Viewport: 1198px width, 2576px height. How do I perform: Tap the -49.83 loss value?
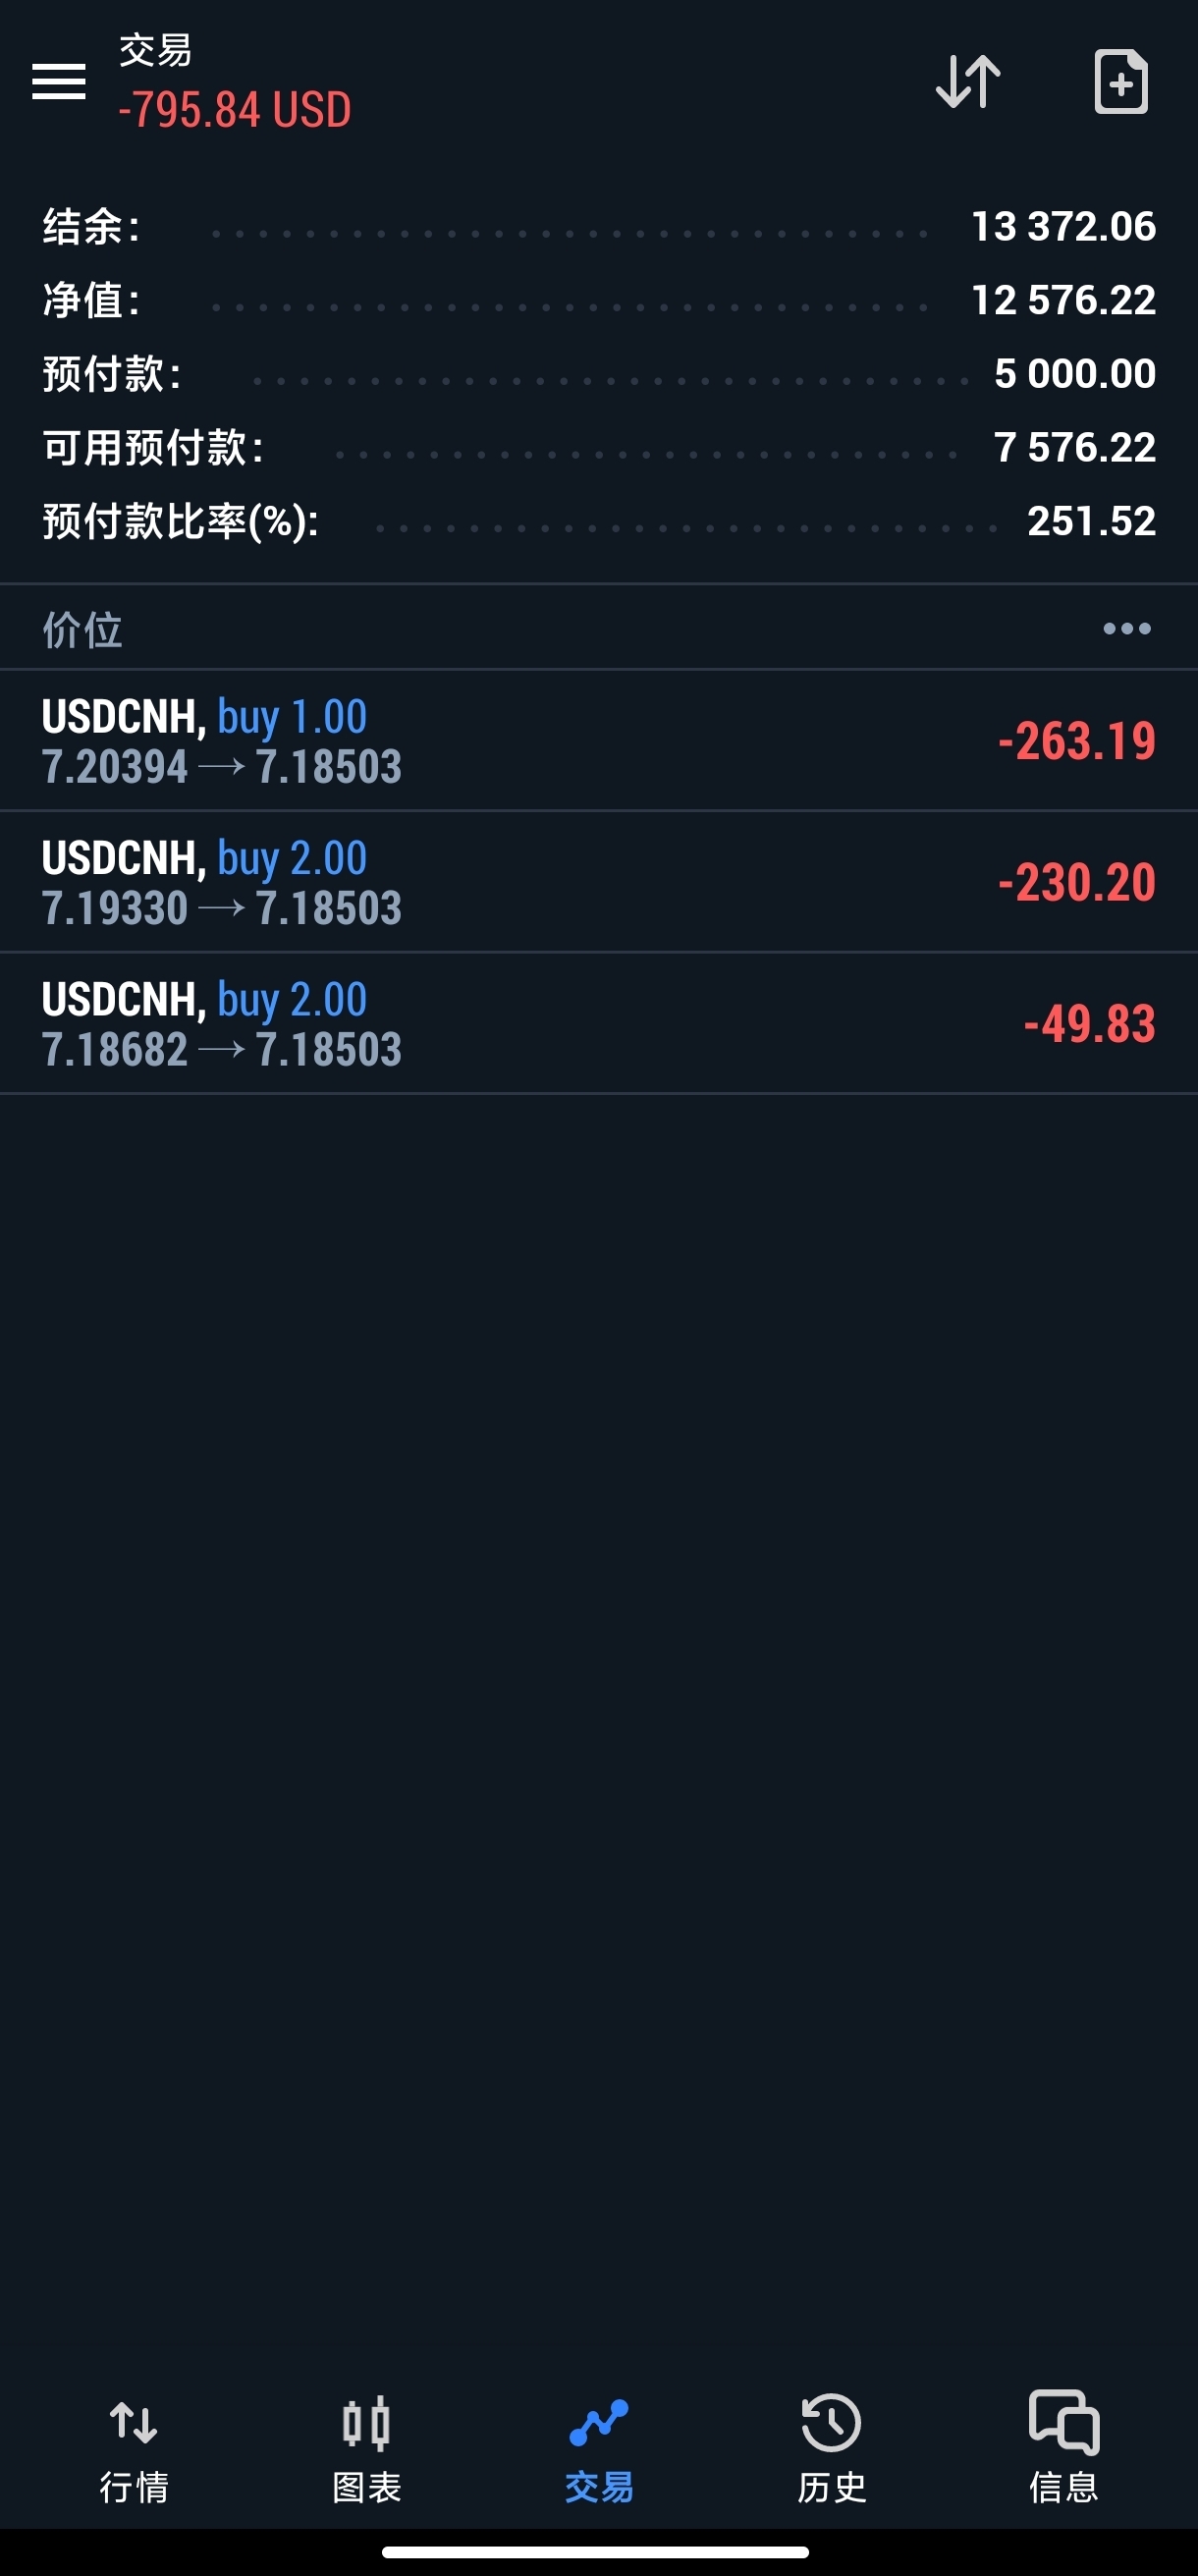tap(1090, 1023)
